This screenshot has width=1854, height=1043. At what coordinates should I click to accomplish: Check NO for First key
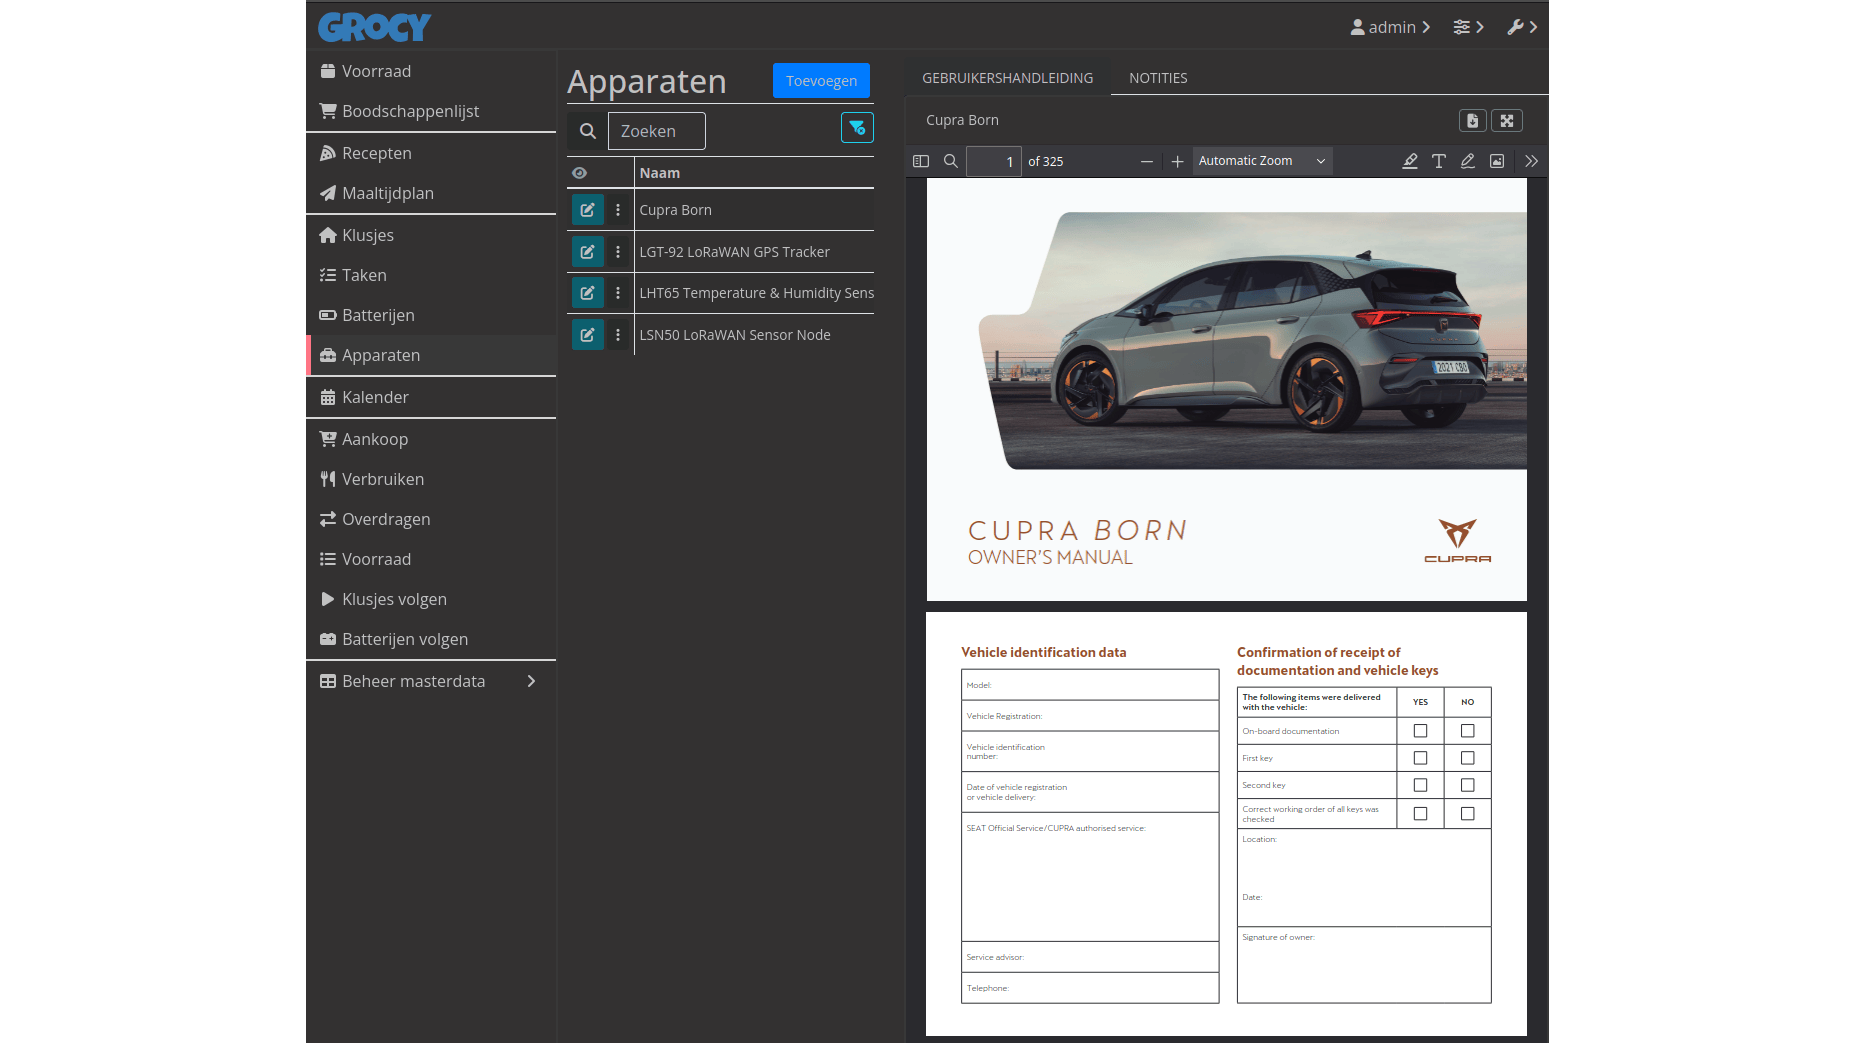tap(1467, 758)
